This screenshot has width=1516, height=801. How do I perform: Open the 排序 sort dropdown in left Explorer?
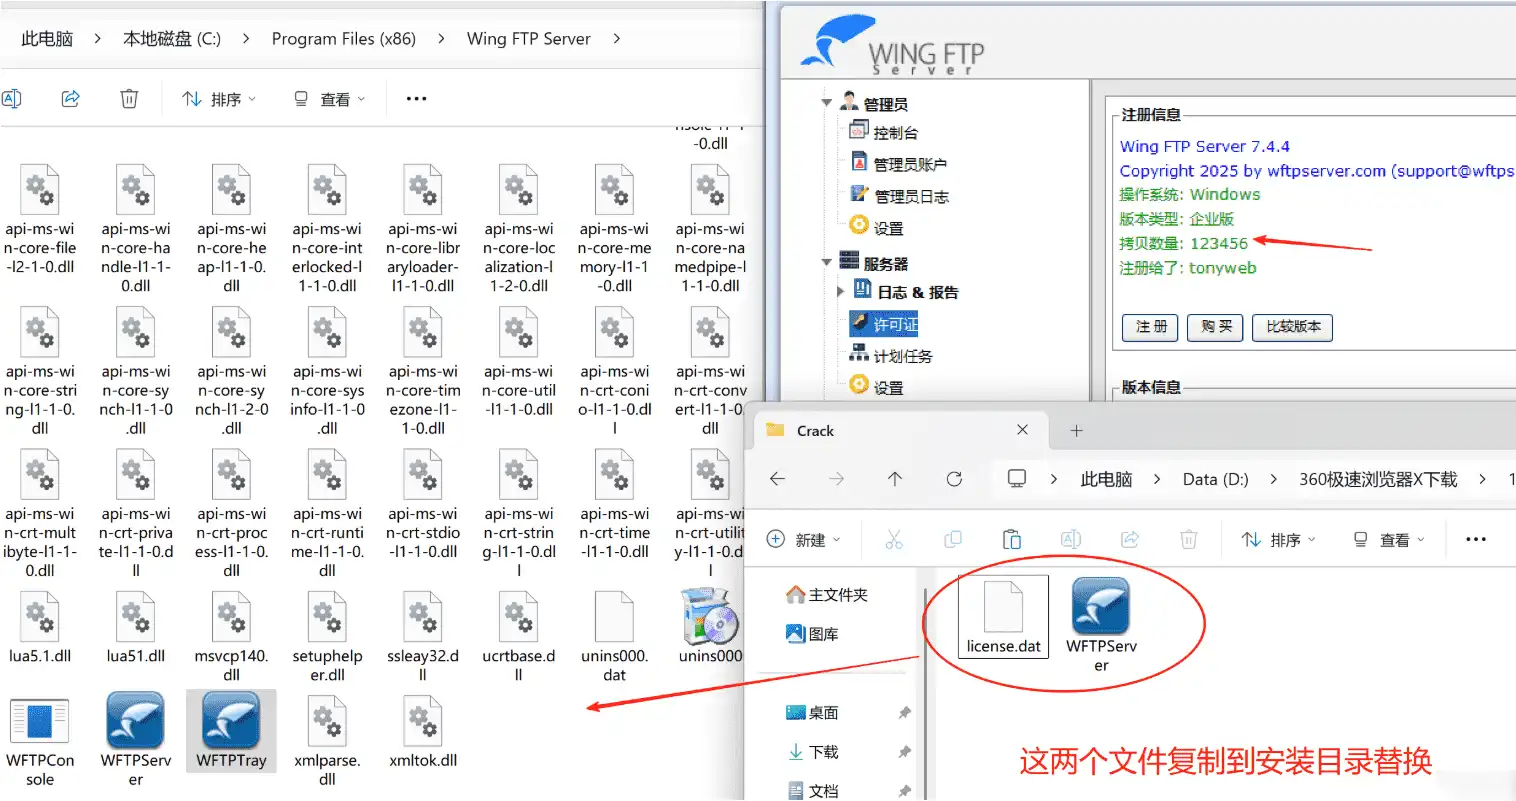click(x=219, y=99)
